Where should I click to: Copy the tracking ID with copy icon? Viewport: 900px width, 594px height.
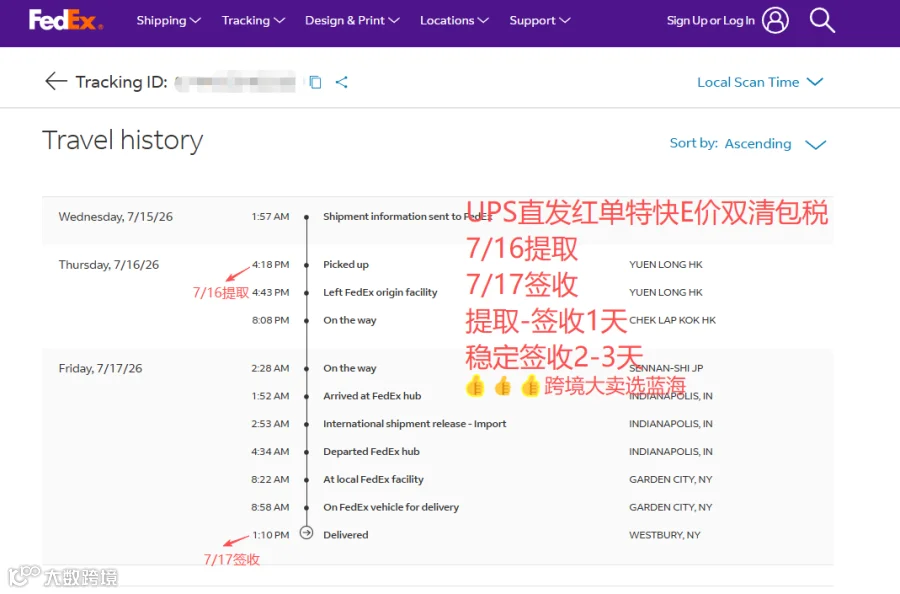[315, 82]
